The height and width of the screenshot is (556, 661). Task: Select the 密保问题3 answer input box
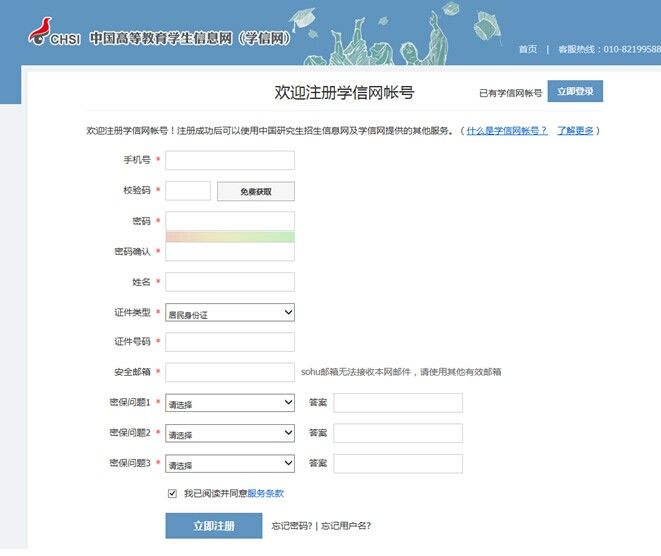(398, 464)
